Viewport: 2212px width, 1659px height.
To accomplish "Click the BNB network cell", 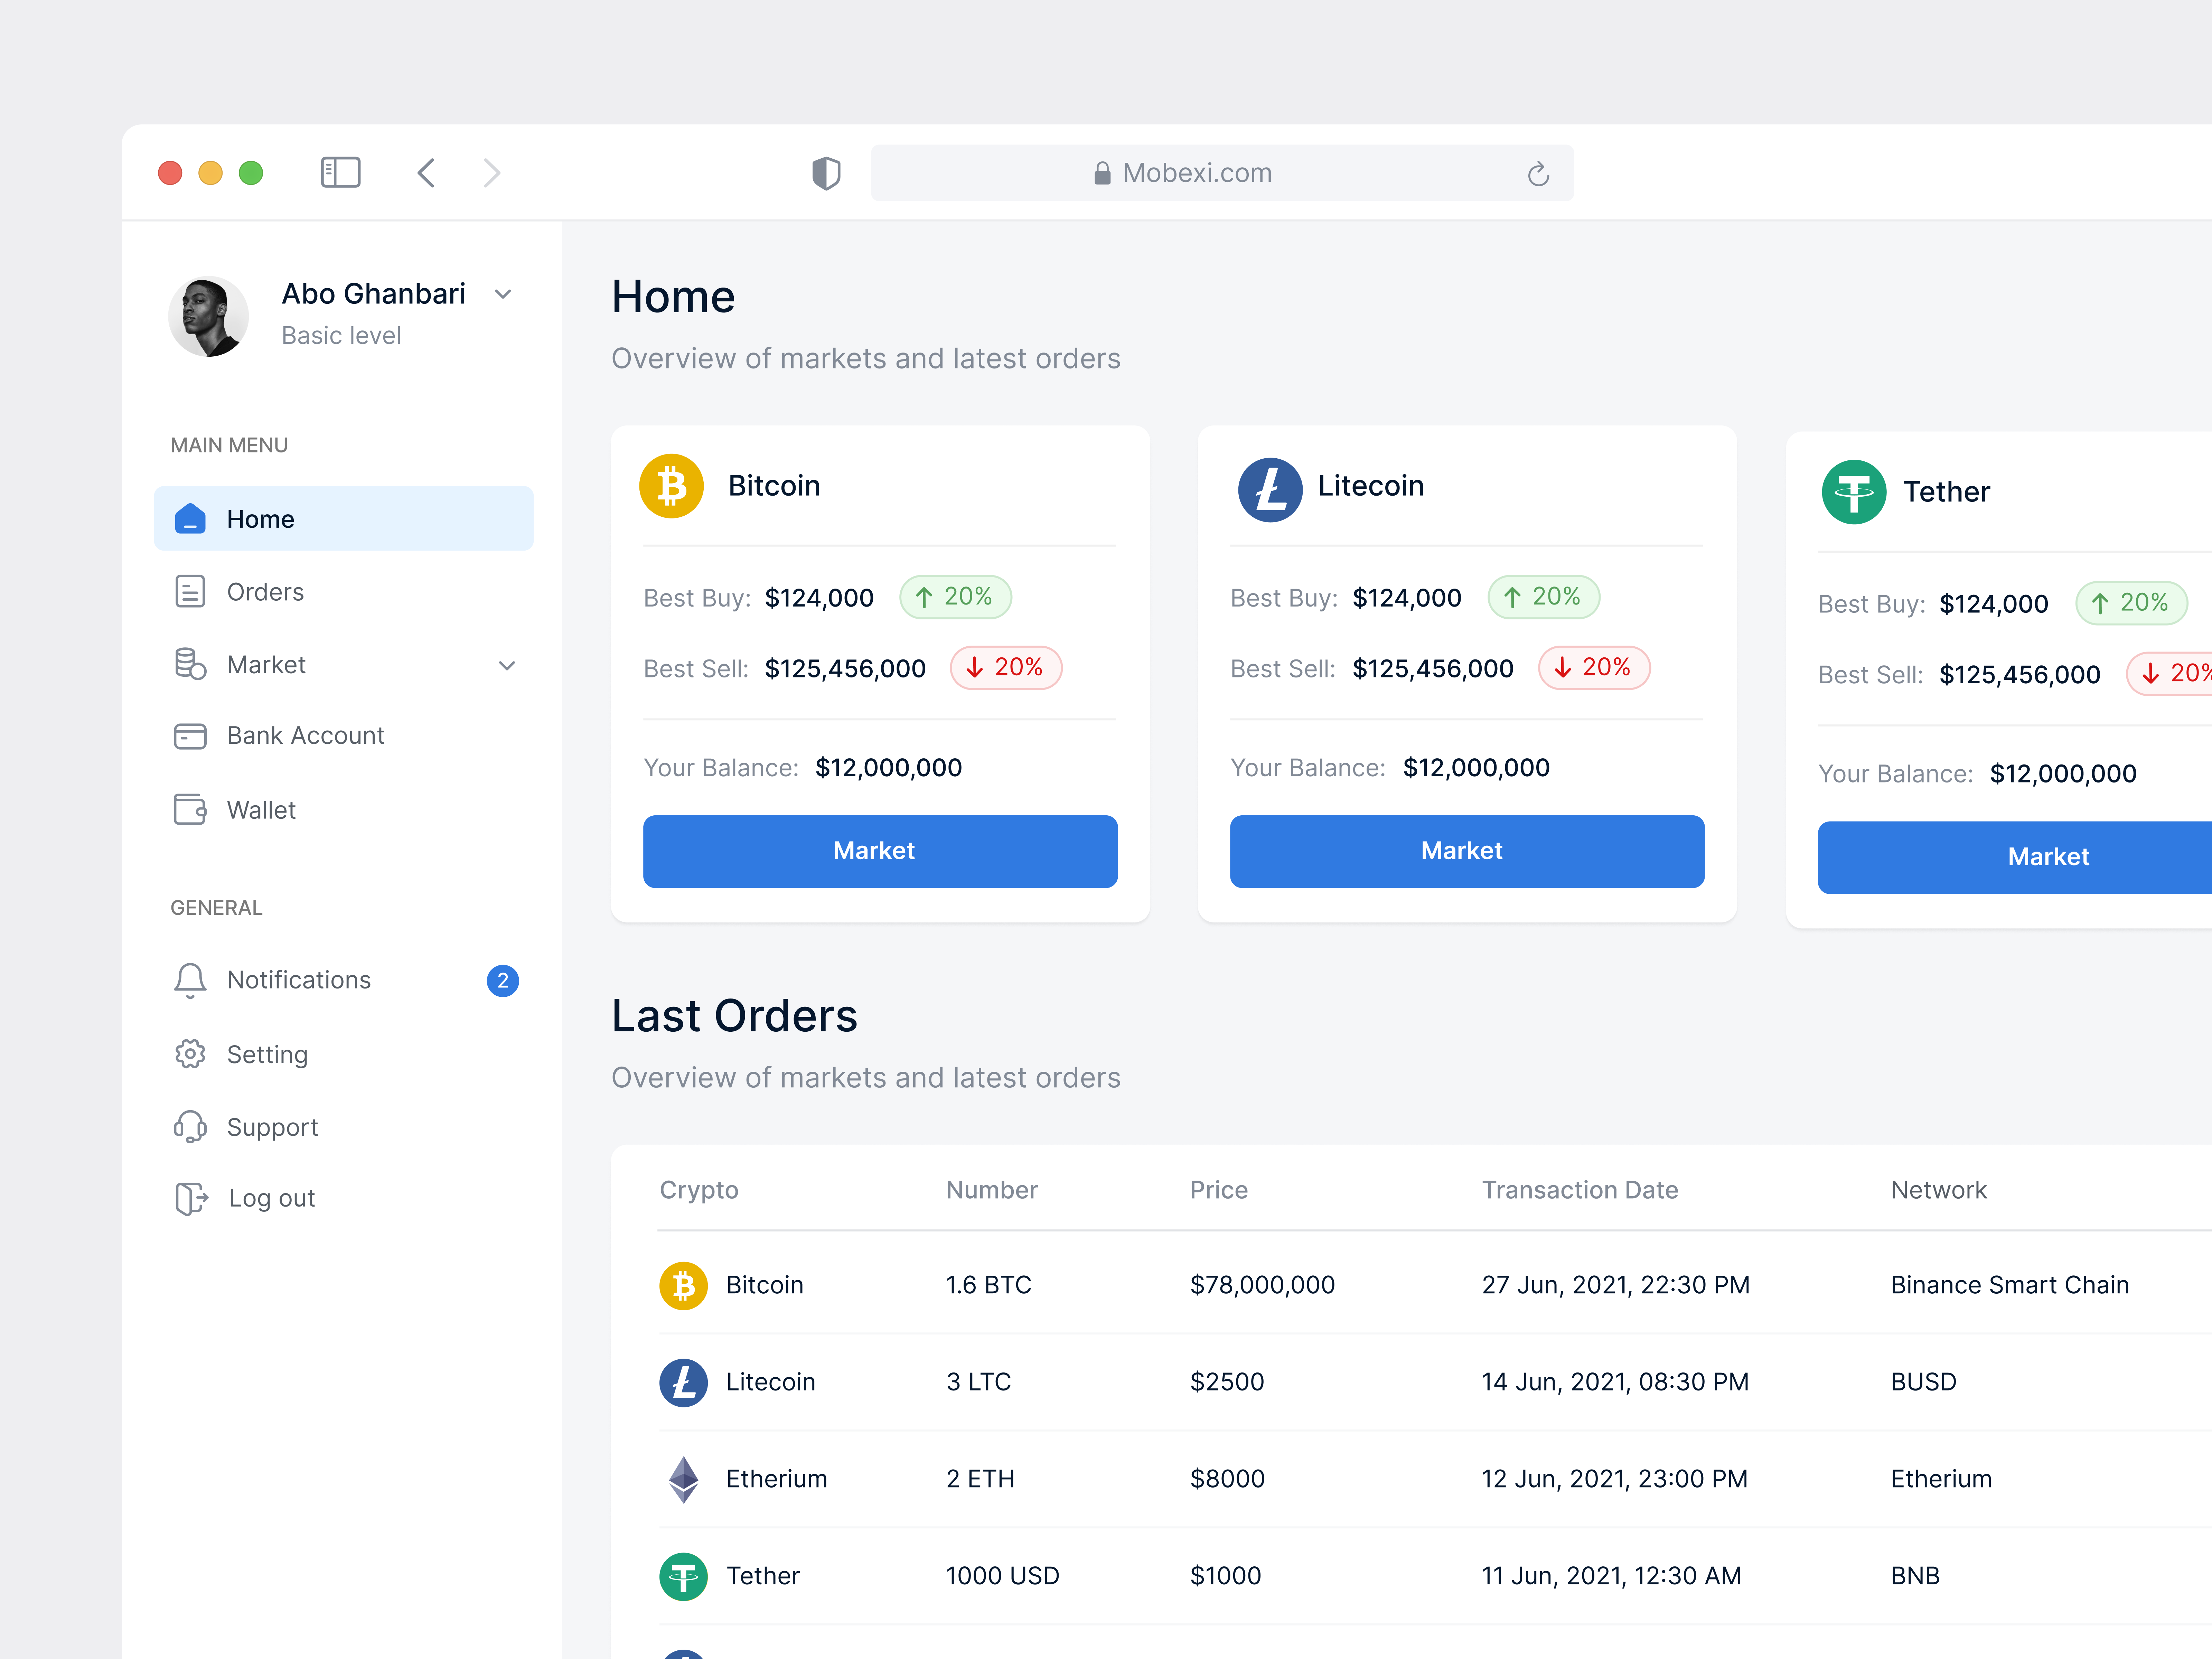I will [1915, 1576].
